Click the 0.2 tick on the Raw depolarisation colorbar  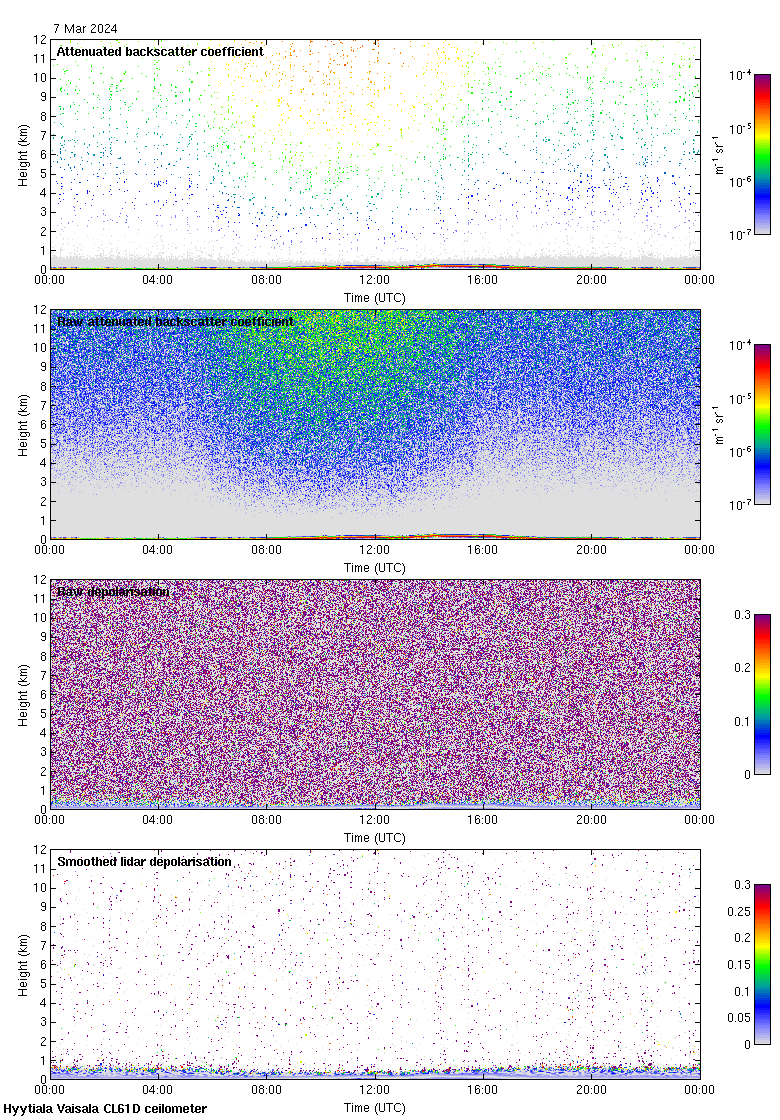tap(743, 668)
